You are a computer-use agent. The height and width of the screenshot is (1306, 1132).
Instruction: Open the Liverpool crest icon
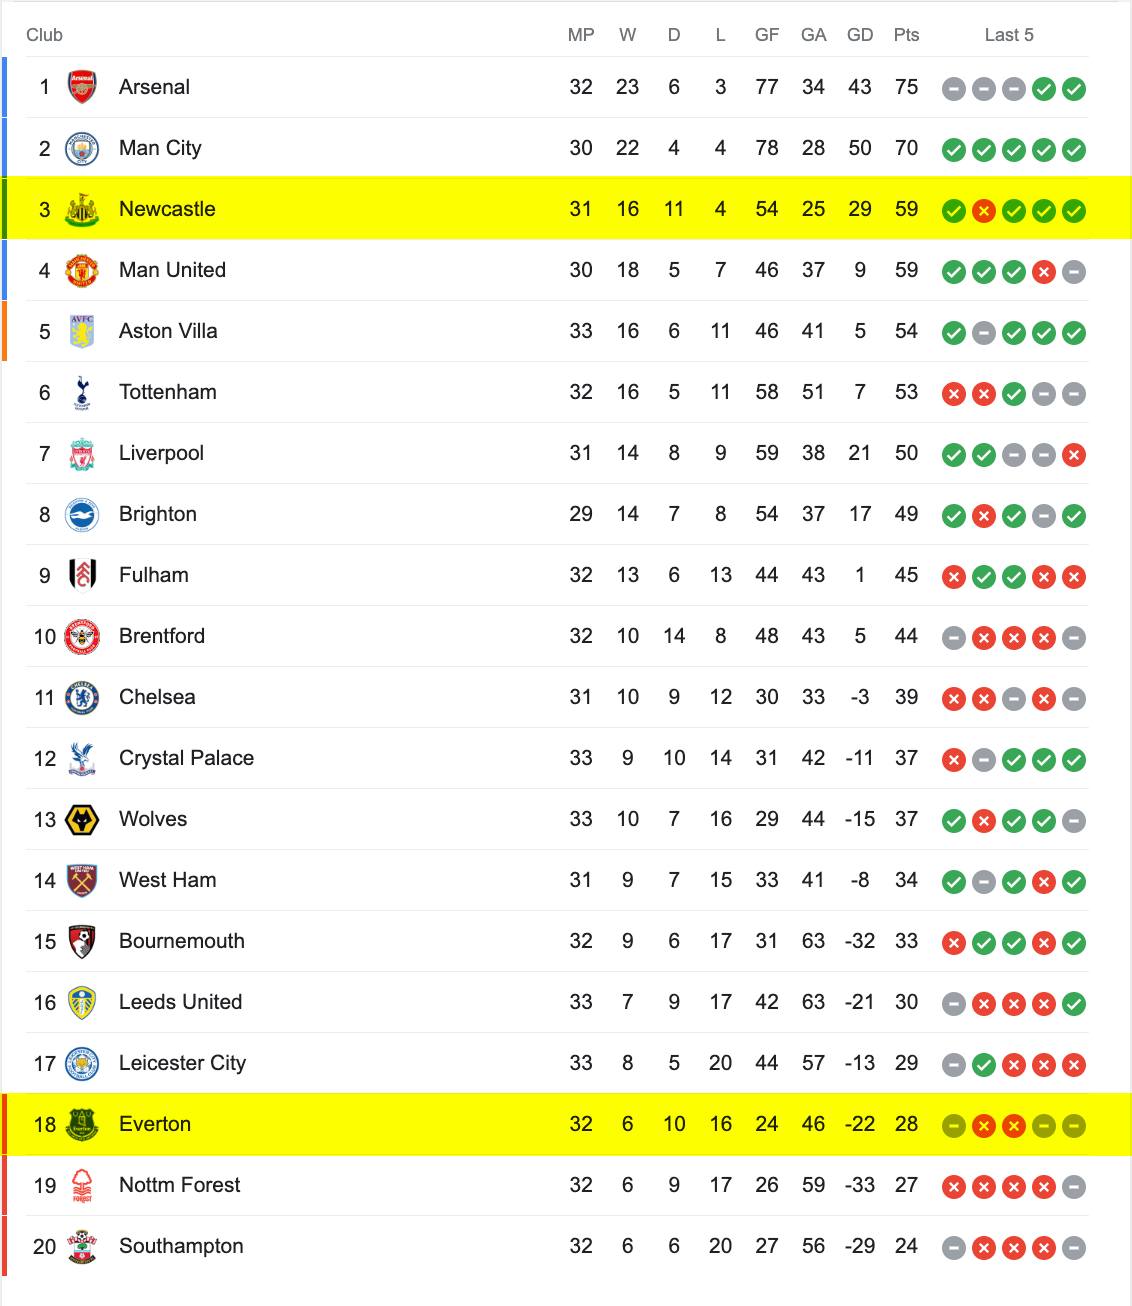click(82, 453)
